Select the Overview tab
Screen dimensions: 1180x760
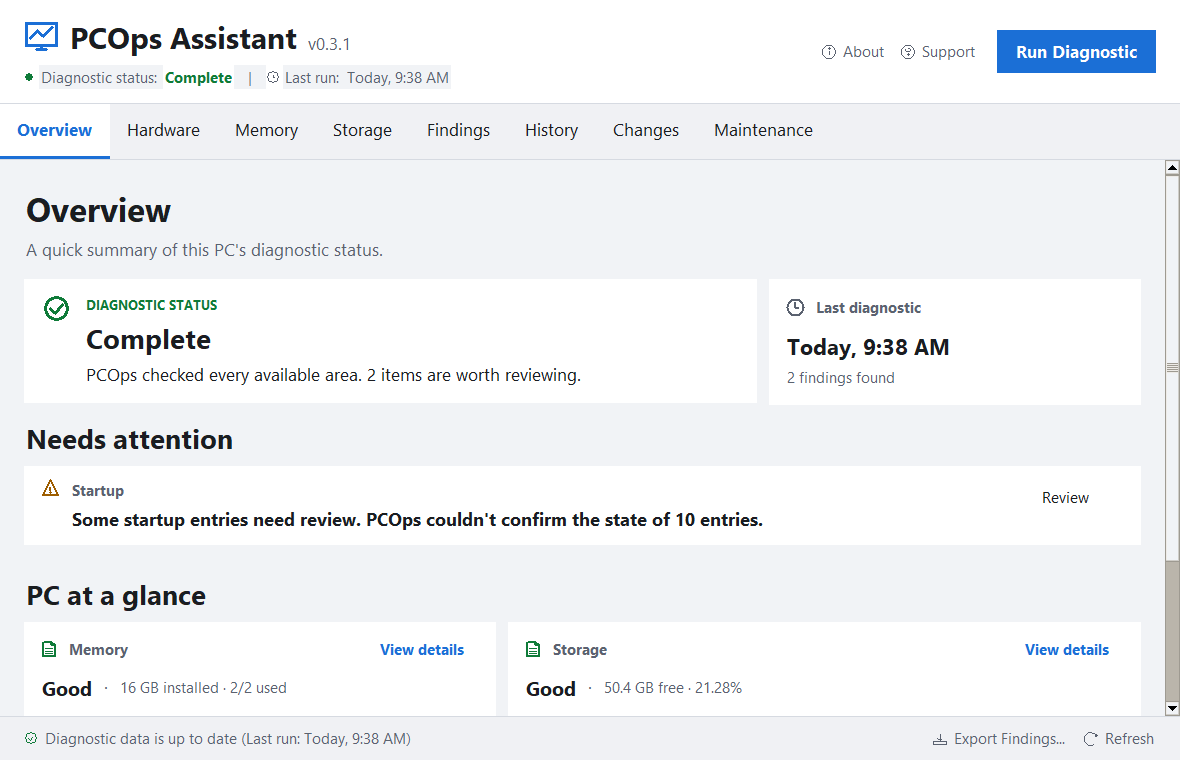pyautogui.click(x=55, y=130)
